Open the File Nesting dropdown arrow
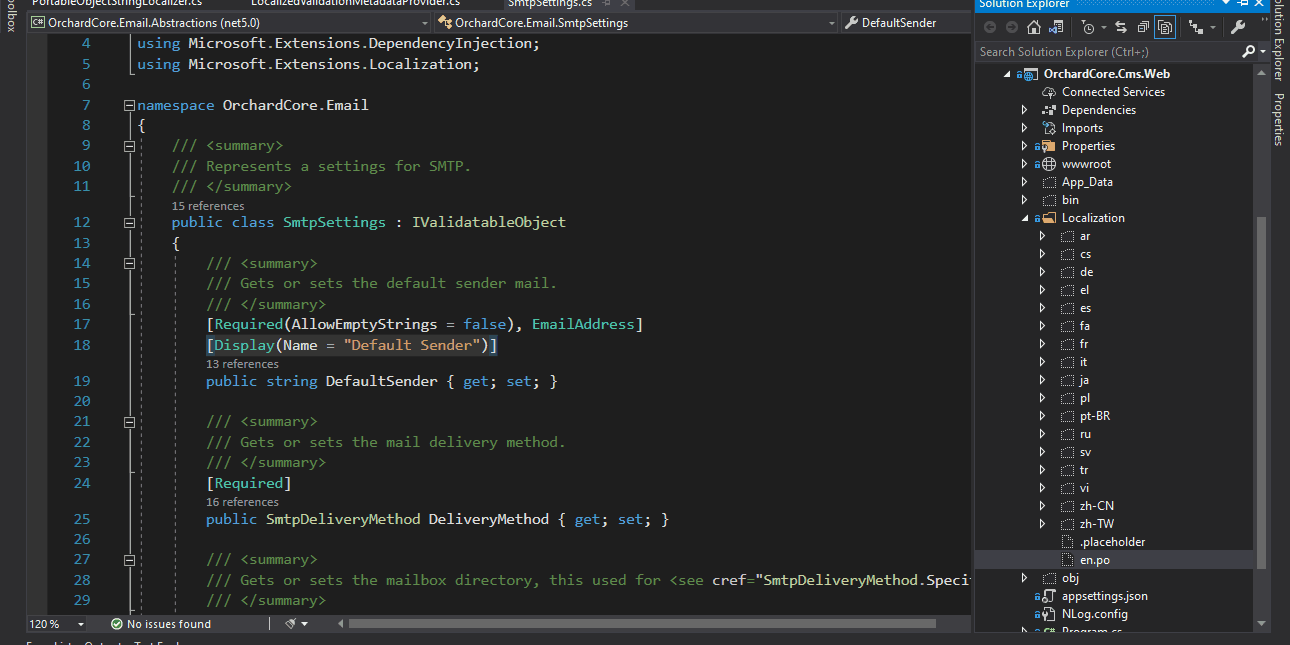Image resolution: width=1290 pixels, height=645 pixels. point(1213,28)
